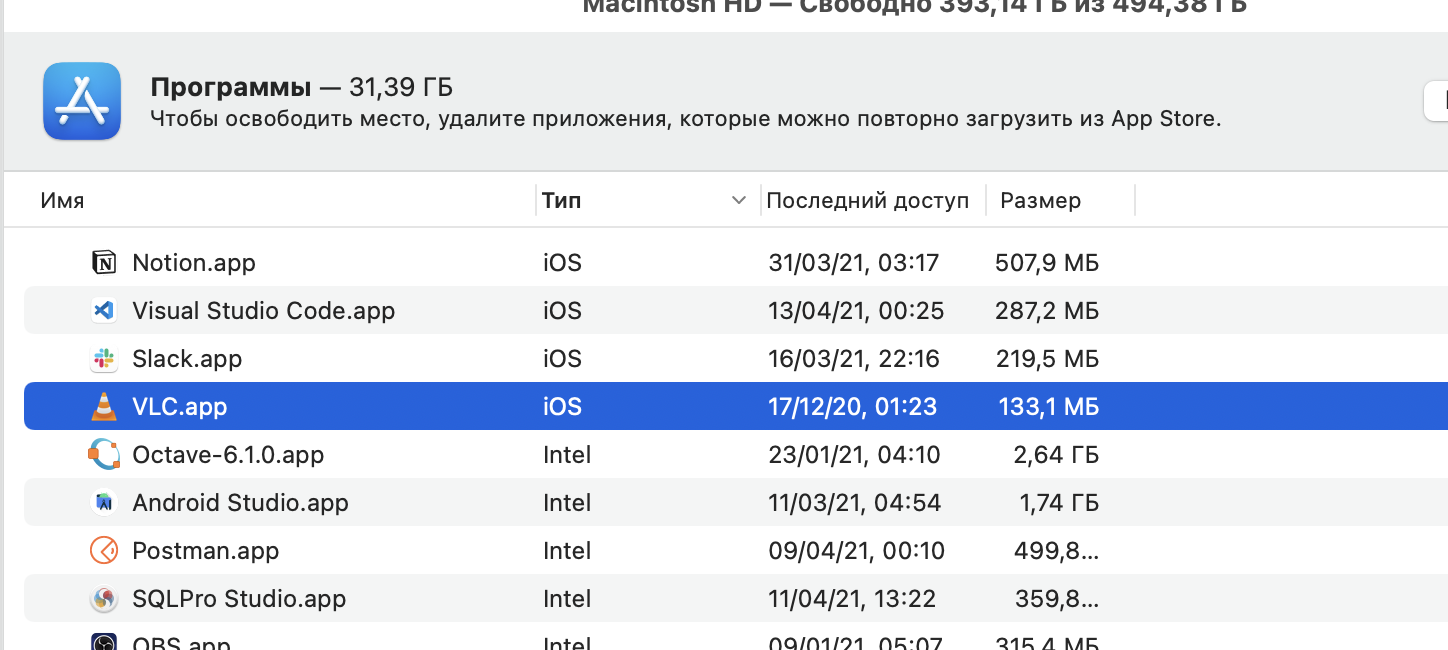Click the Octave app icon
This screenshot has height=650, width=1448.
(x=104, y=455)
